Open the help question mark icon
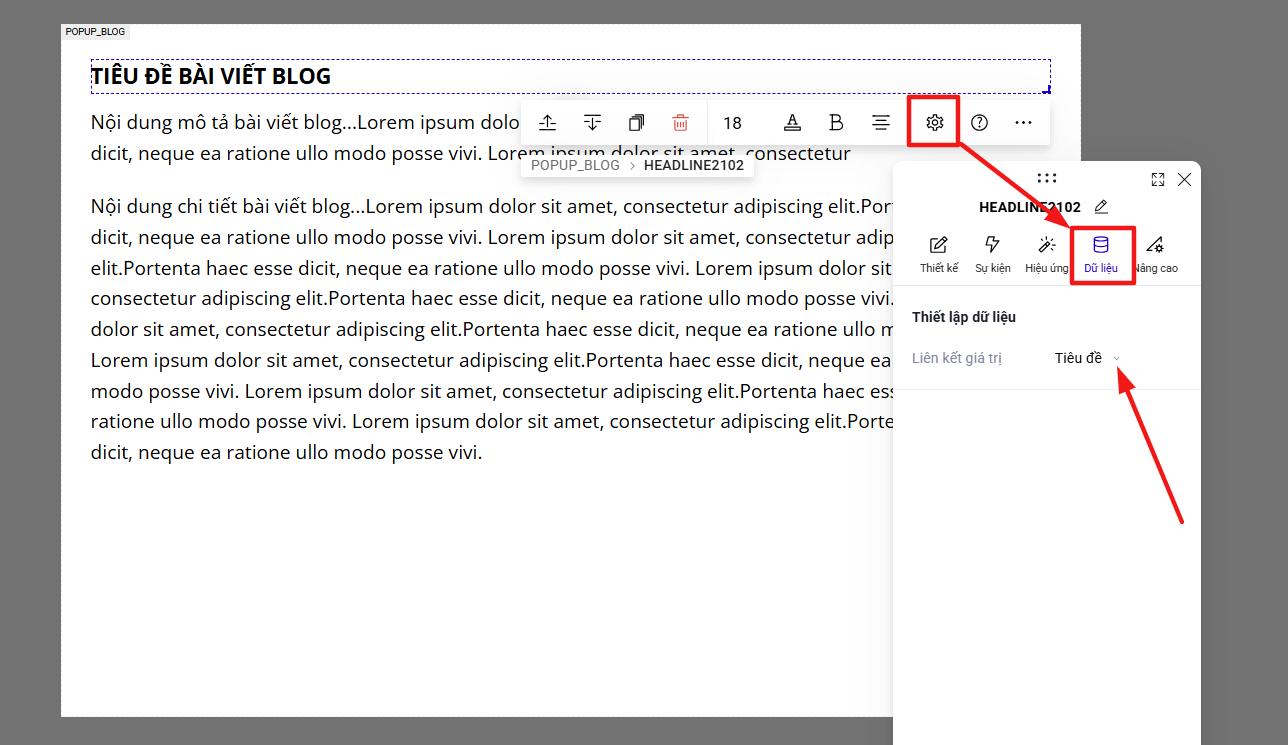Image resolution: width=1288 pixels, height=745 pixels. (979, 123)
